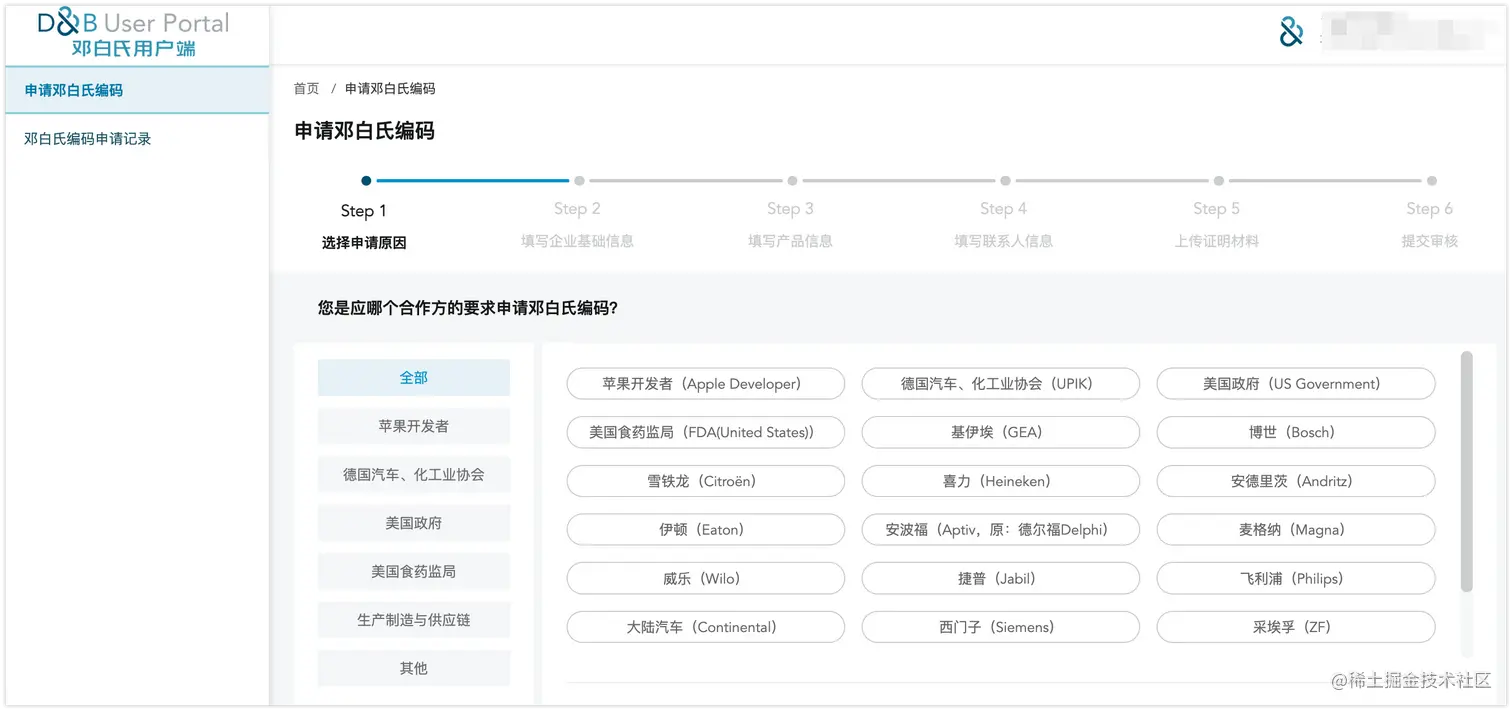Select the 德国汽车、化工业协会 category filter

(x=414, y=475)
